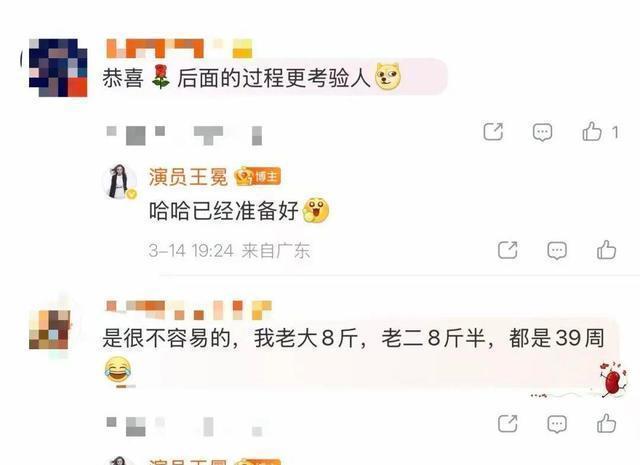Share the first comment about 后面的过程

coord(493,131)
